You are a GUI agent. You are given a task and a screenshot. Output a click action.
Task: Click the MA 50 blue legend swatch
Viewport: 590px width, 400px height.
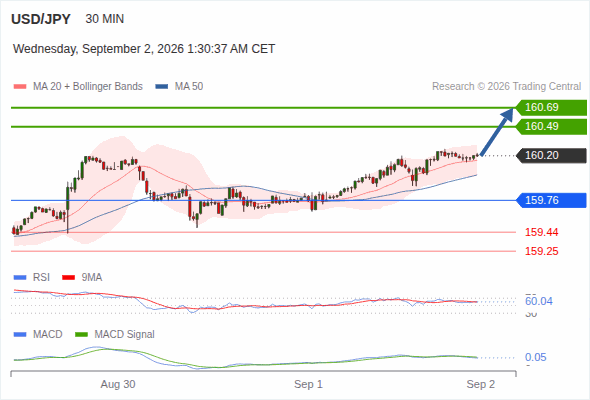162,87
